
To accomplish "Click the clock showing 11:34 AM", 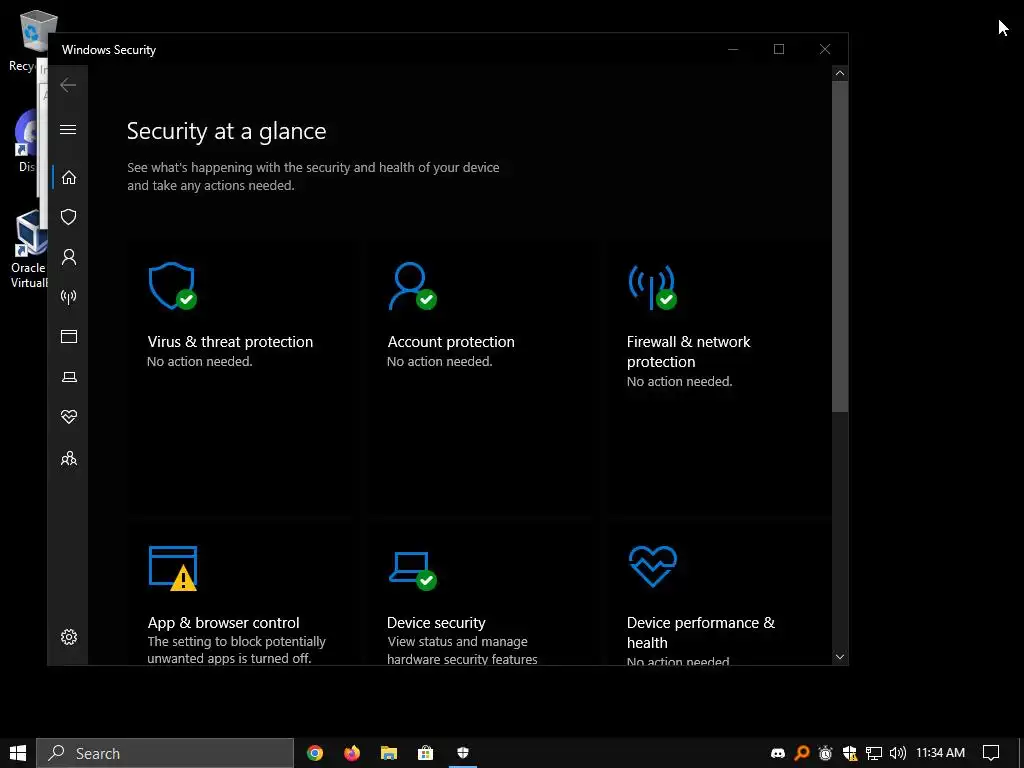I will click(x=940, y=753).
